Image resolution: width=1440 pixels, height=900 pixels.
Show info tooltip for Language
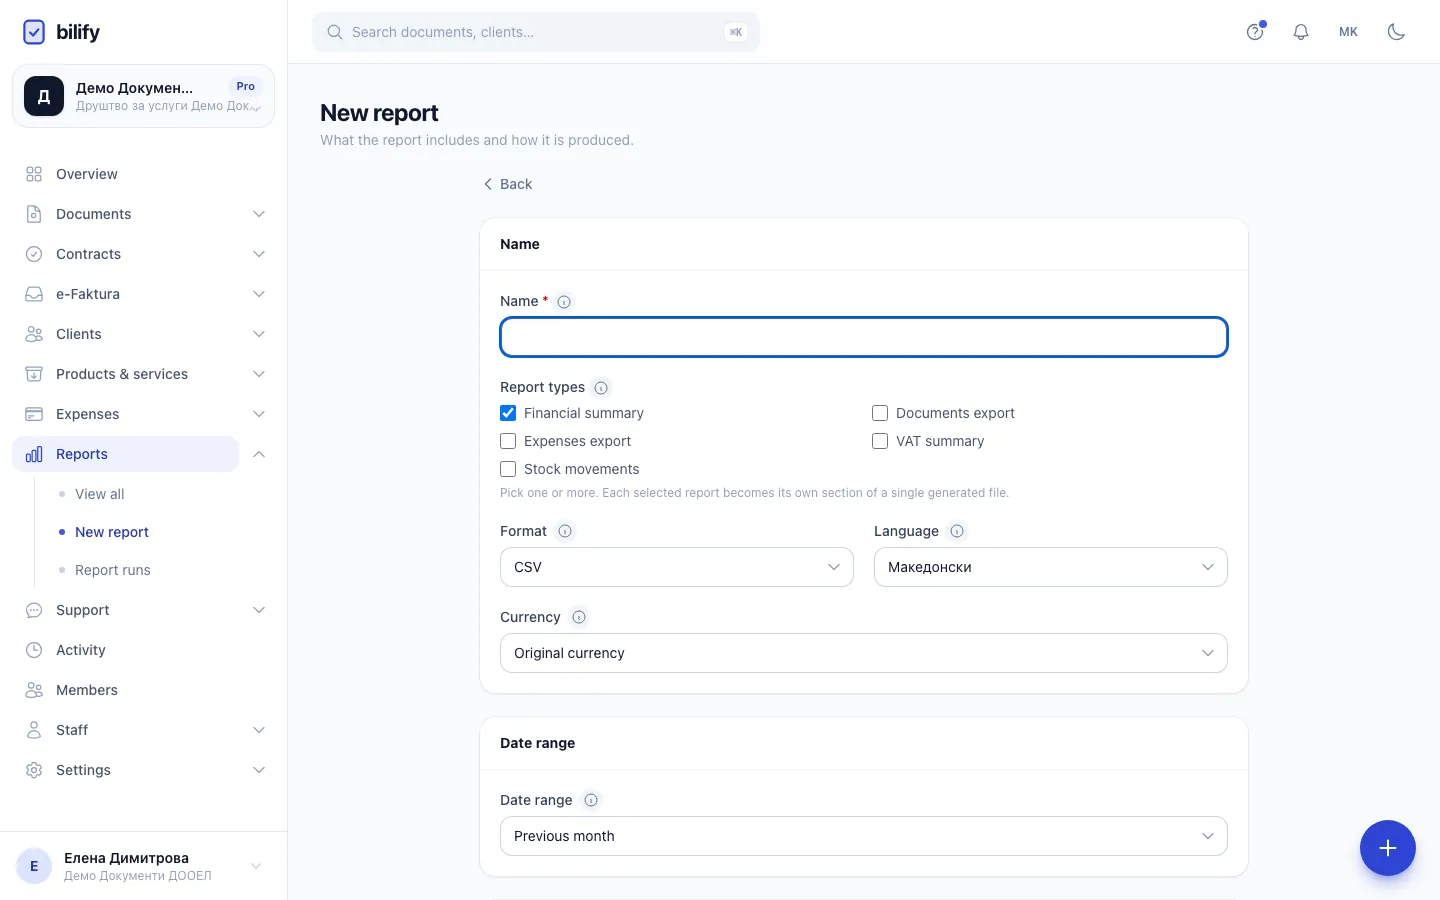957,531
